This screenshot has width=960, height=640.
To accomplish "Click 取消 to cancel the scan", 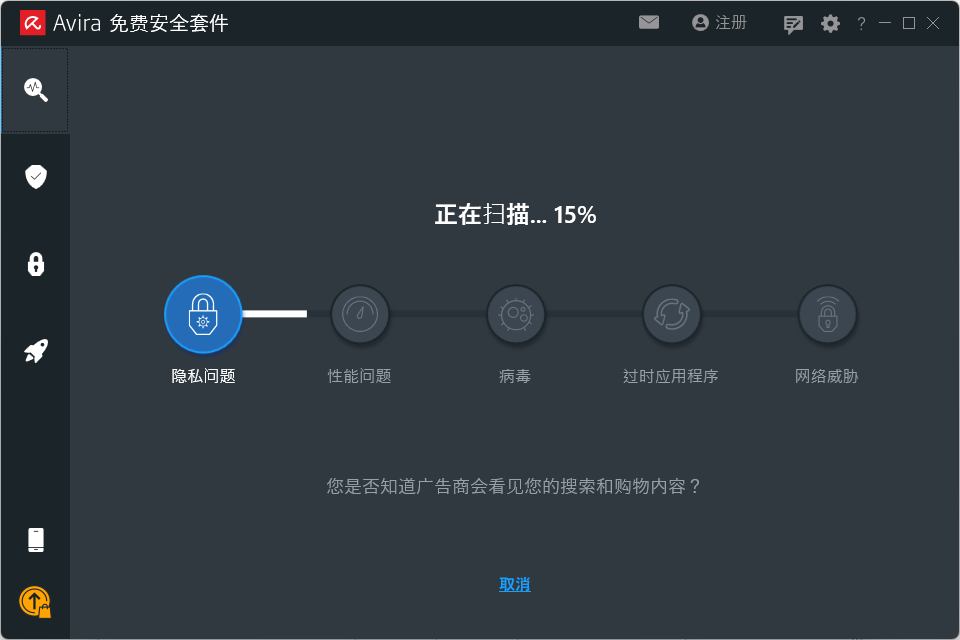I will 514,584.
